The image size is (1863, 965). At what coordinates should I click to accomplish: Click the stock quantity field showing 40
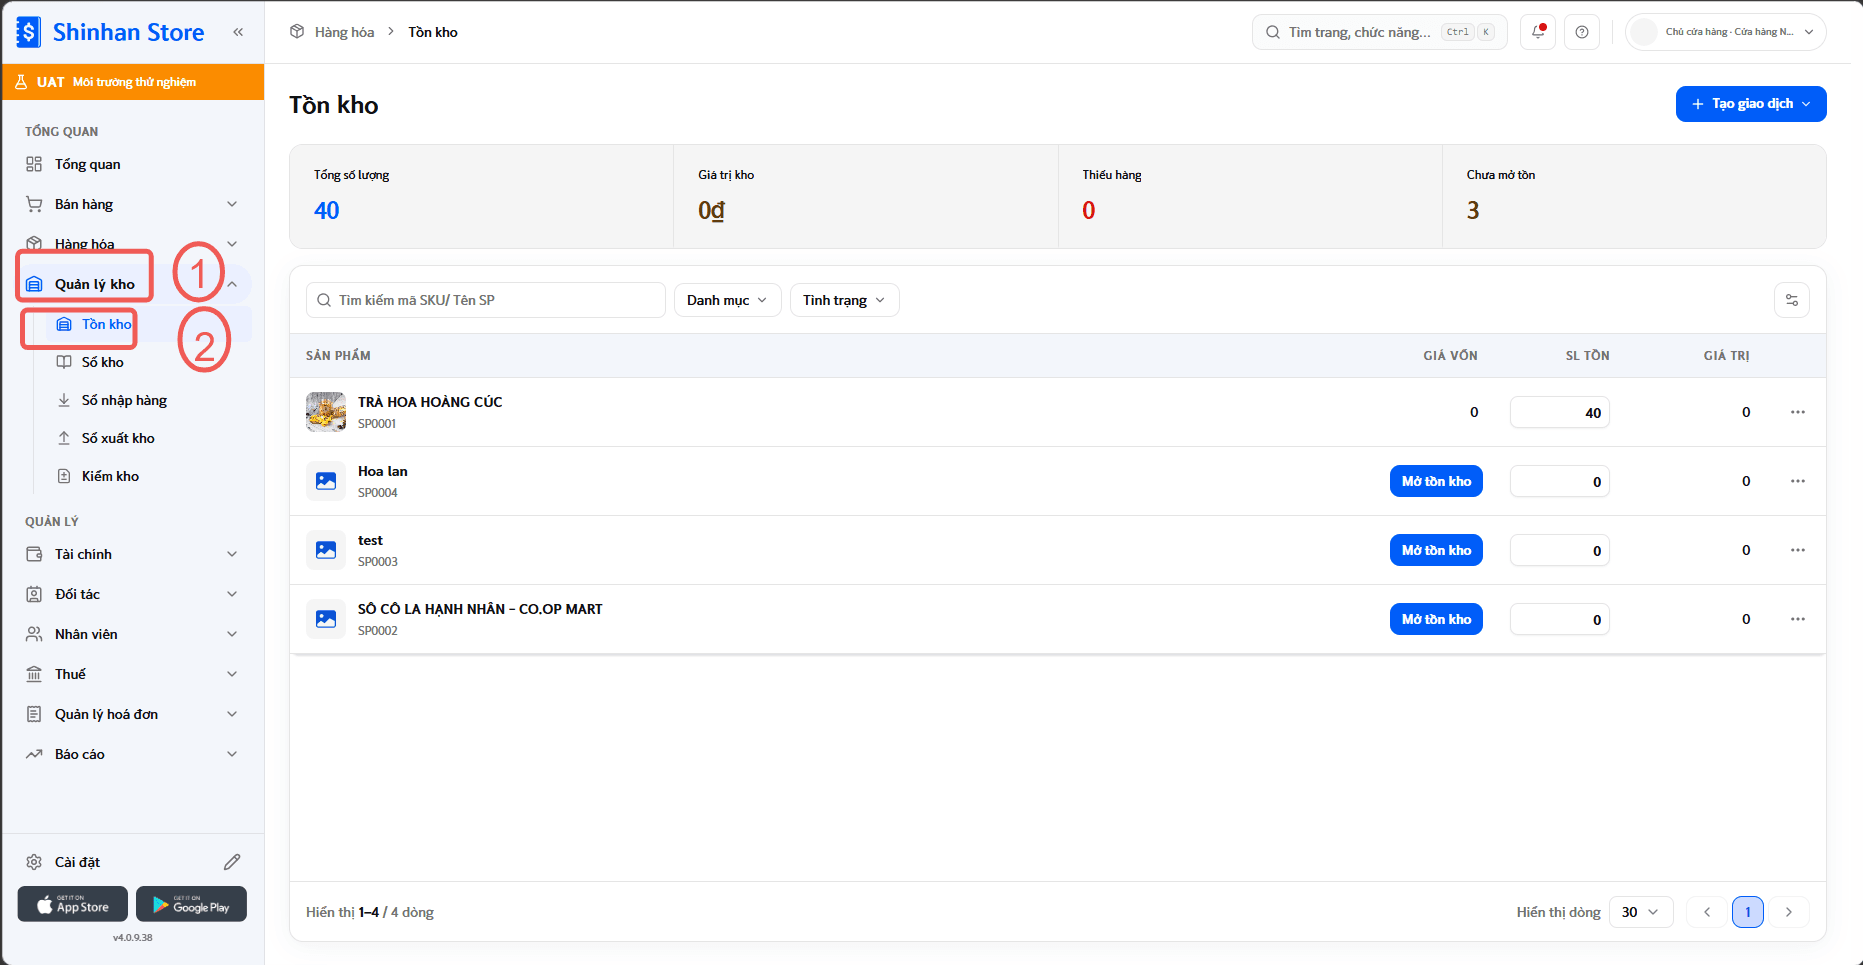[x=1560, y=412]
